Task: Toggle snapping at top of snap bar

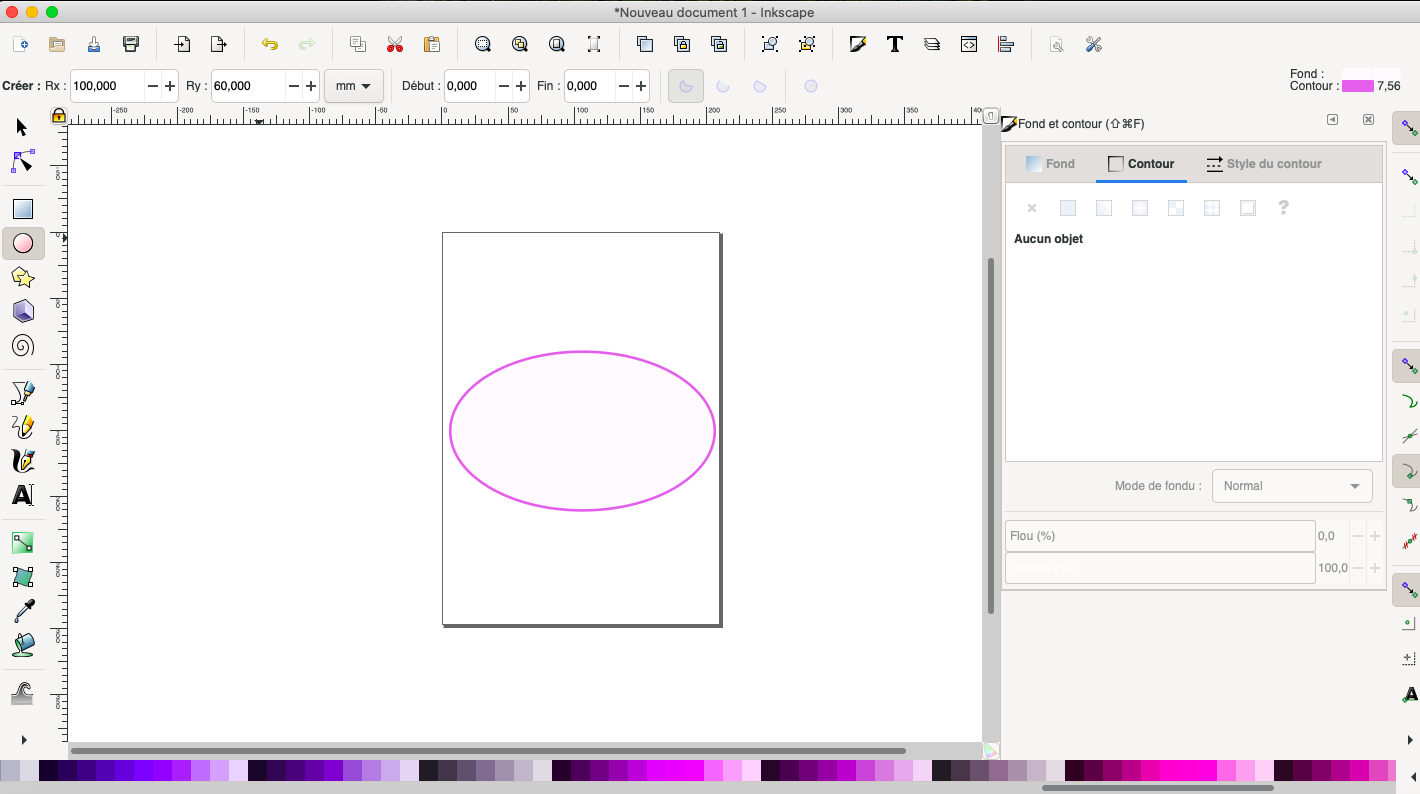Action: [1409, 128]
